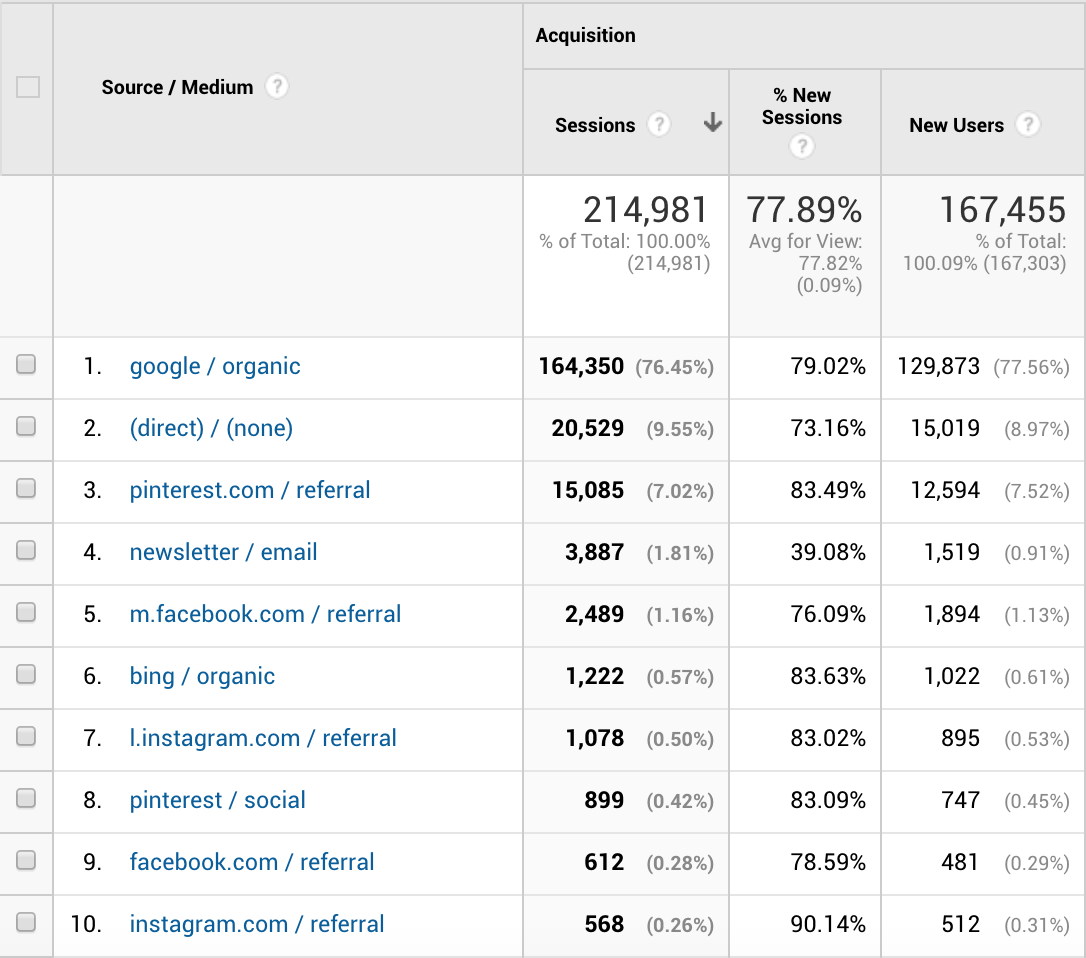
Task: Select new users value 512
Action: (x=960, y=924)
